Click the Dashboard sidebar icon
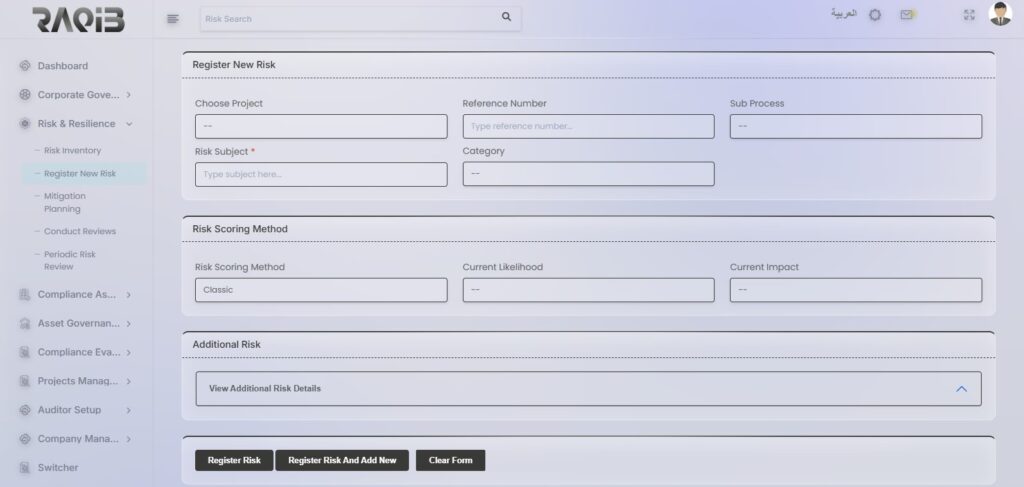The width and height of the screenshot is (1024, 487). click(24, 66)
